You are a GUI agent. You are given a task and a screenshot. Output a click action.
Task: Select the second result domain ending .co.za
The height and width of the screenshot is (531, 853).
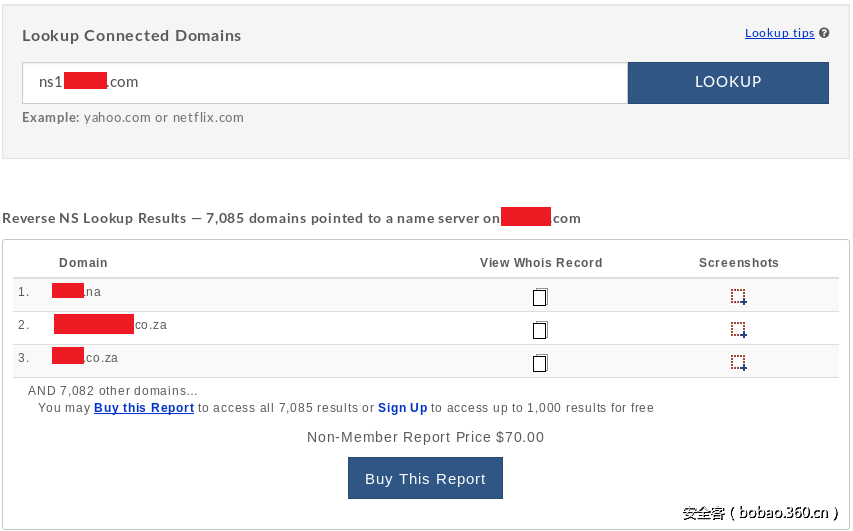pyautogui.click(x=110, y=325)
